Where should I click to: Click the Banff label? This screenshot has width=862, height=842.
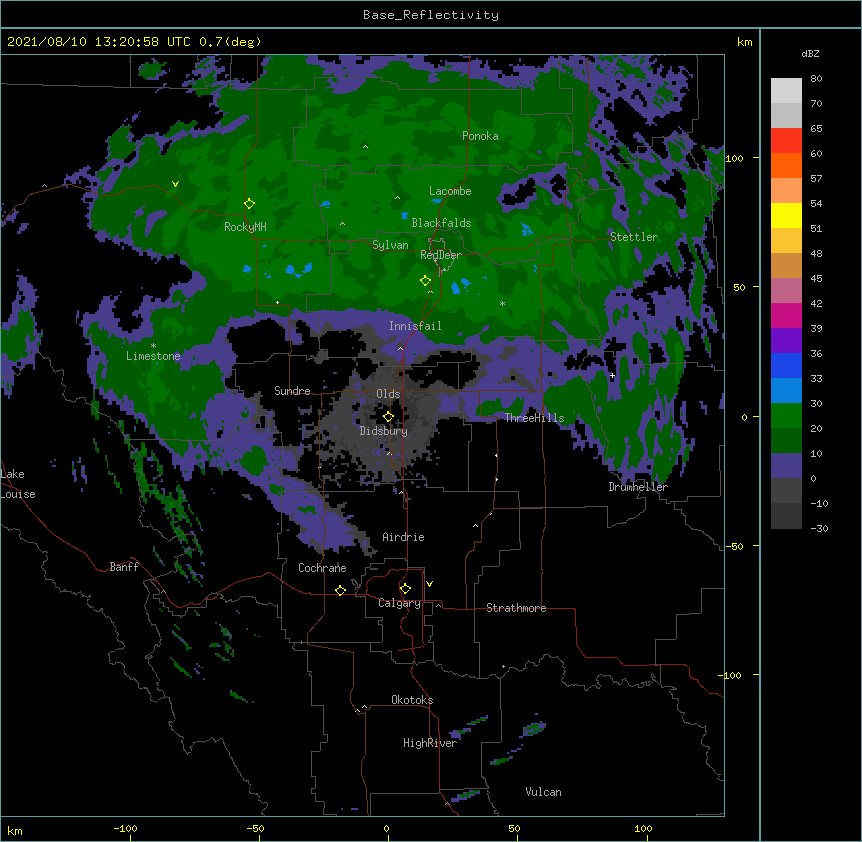pyautogui.click(x=124, y=567)
